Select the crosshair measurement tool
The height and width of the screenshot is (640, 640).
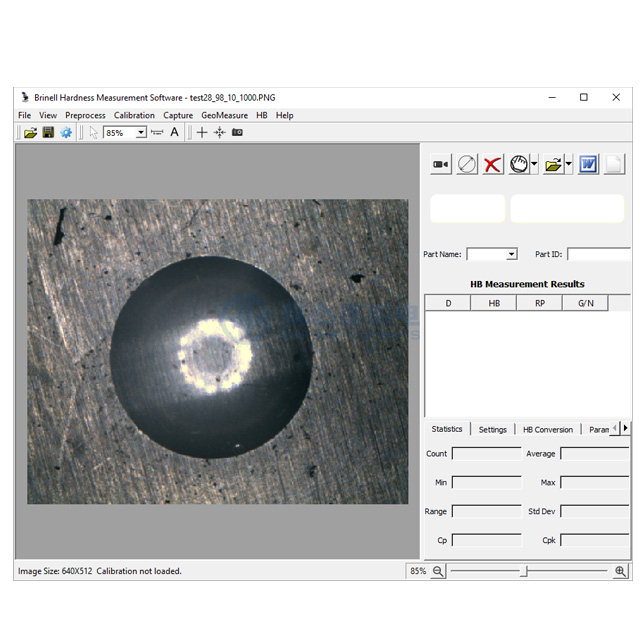202,132
